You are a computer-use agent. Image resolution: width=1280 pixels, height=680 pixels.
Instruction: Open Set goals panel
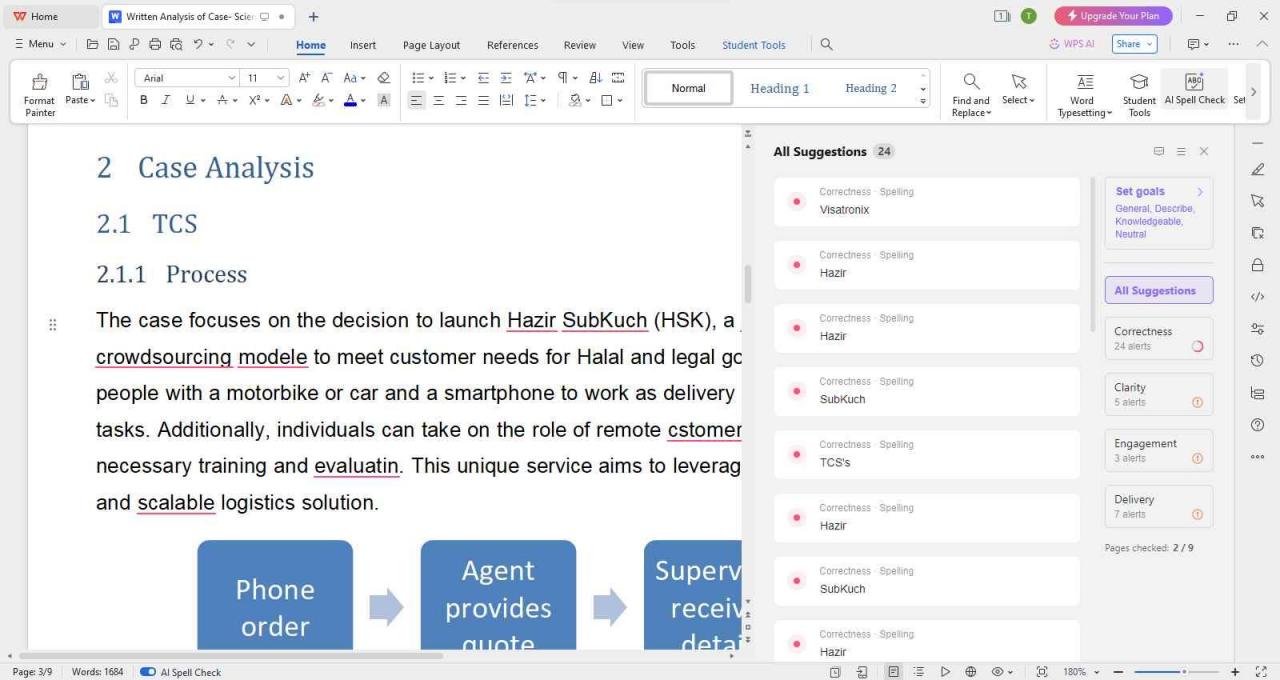point(1158,212)
